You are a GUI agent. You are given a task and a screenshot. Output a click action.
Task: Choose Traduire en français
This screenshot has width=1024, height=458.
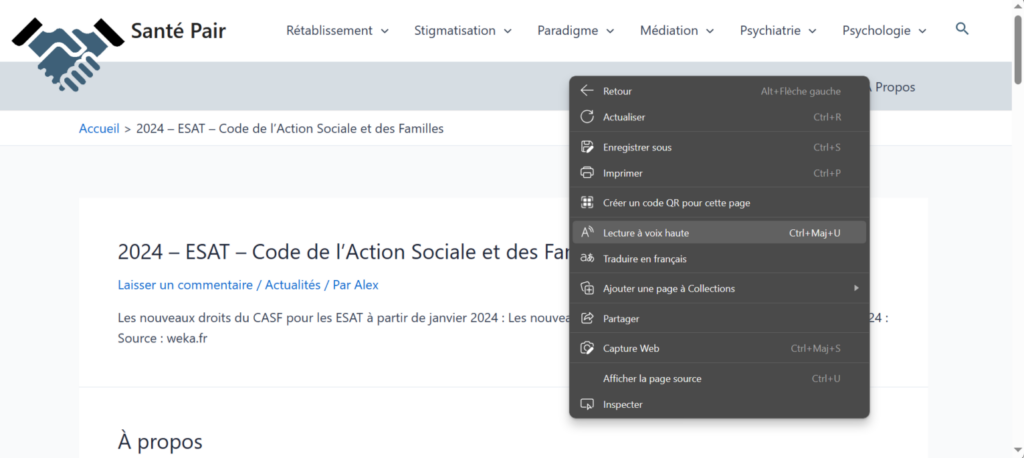pyautogui.click(x=719, y=259)
